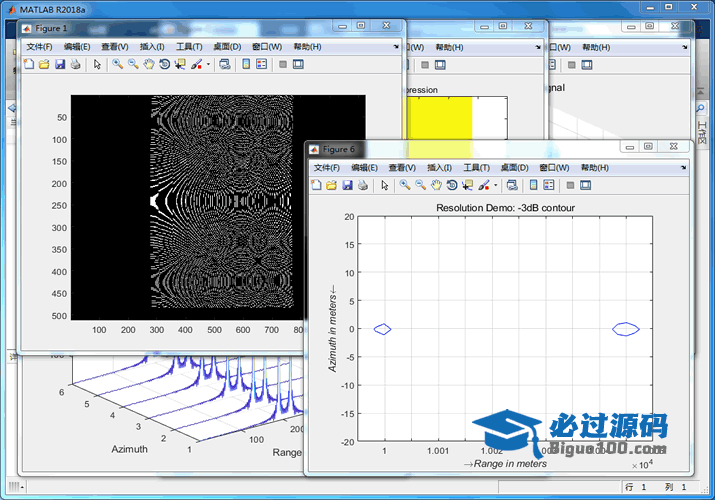
Task: Open 查看(V) menu in Figure 1
Action: click(115, 46)
